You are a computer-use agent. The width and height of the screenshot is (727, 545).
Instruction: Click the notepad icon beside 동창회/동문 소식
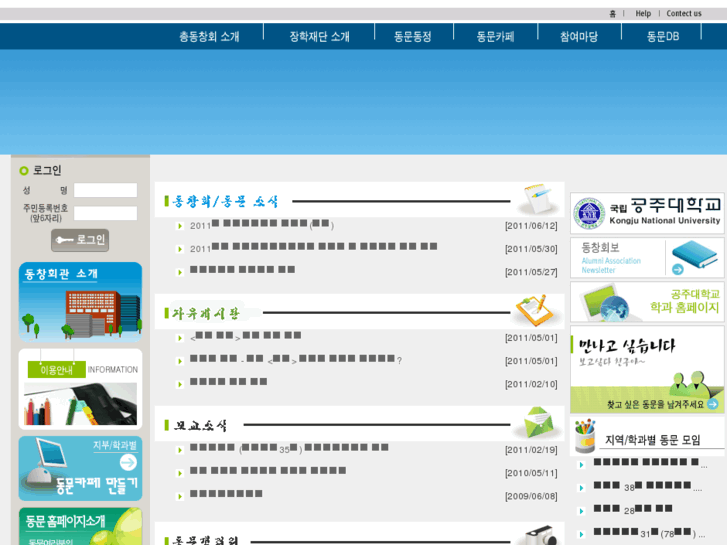click(538, 199)
